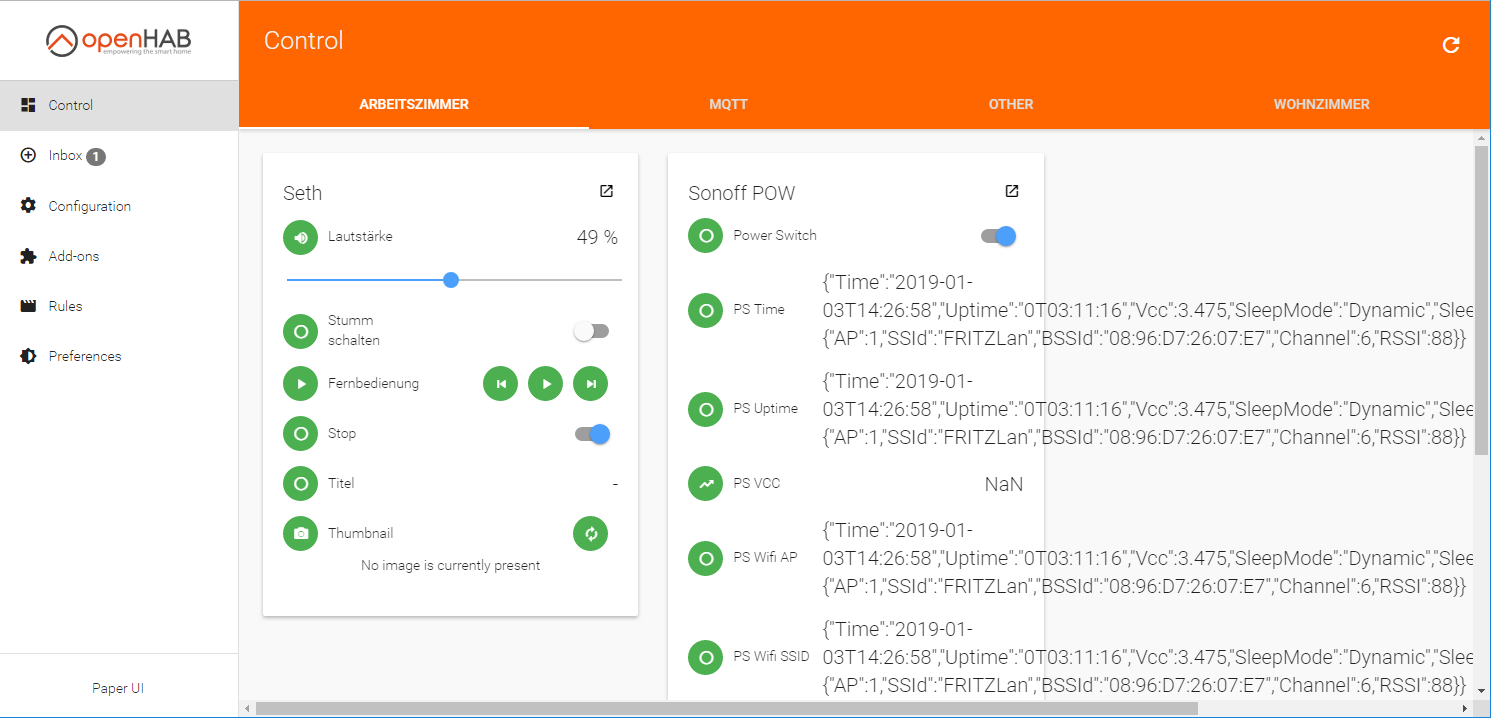The width and height of the screenshot is (1491, 718).
Task: Click the Lautstärke volume speaker icon
Action: point(300,238)
